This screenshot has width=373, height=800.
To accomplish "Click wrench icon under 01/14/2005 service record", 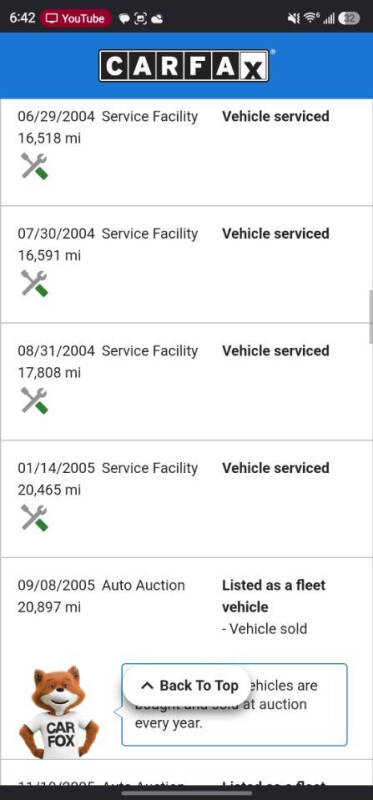I will pos(34,518).
